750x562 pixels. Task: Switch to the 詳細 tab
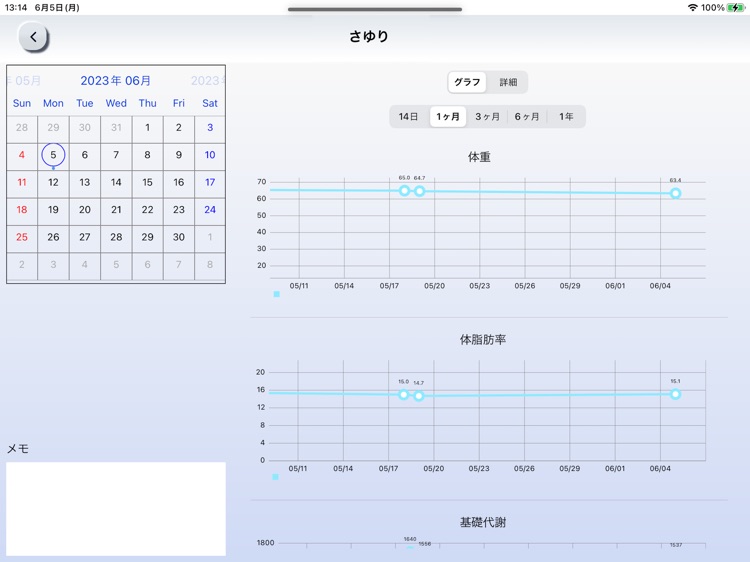point(508,82)
